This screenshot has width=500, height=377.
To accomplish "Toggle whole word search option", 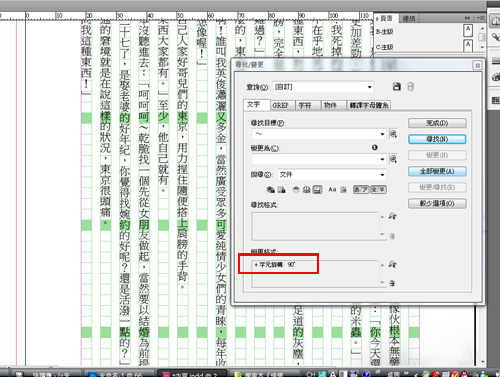I will coord(344,190).
